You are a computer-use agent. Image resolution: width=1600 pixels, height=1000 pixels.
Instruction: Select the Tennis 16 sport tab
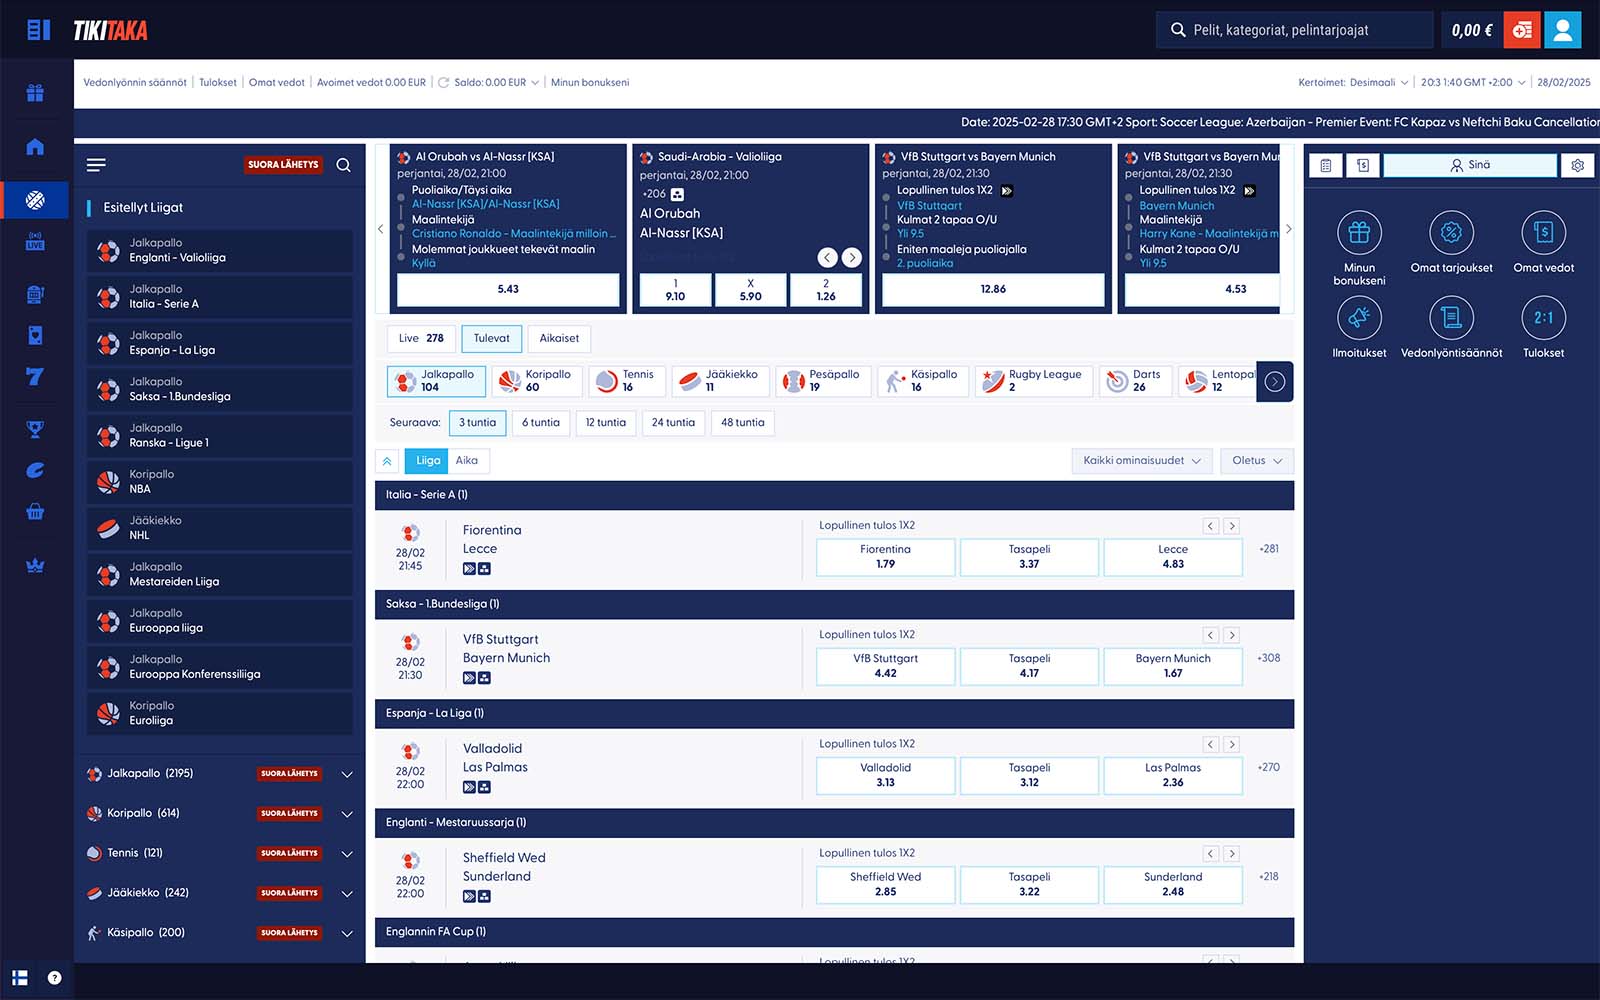click(x=627, y=381)
